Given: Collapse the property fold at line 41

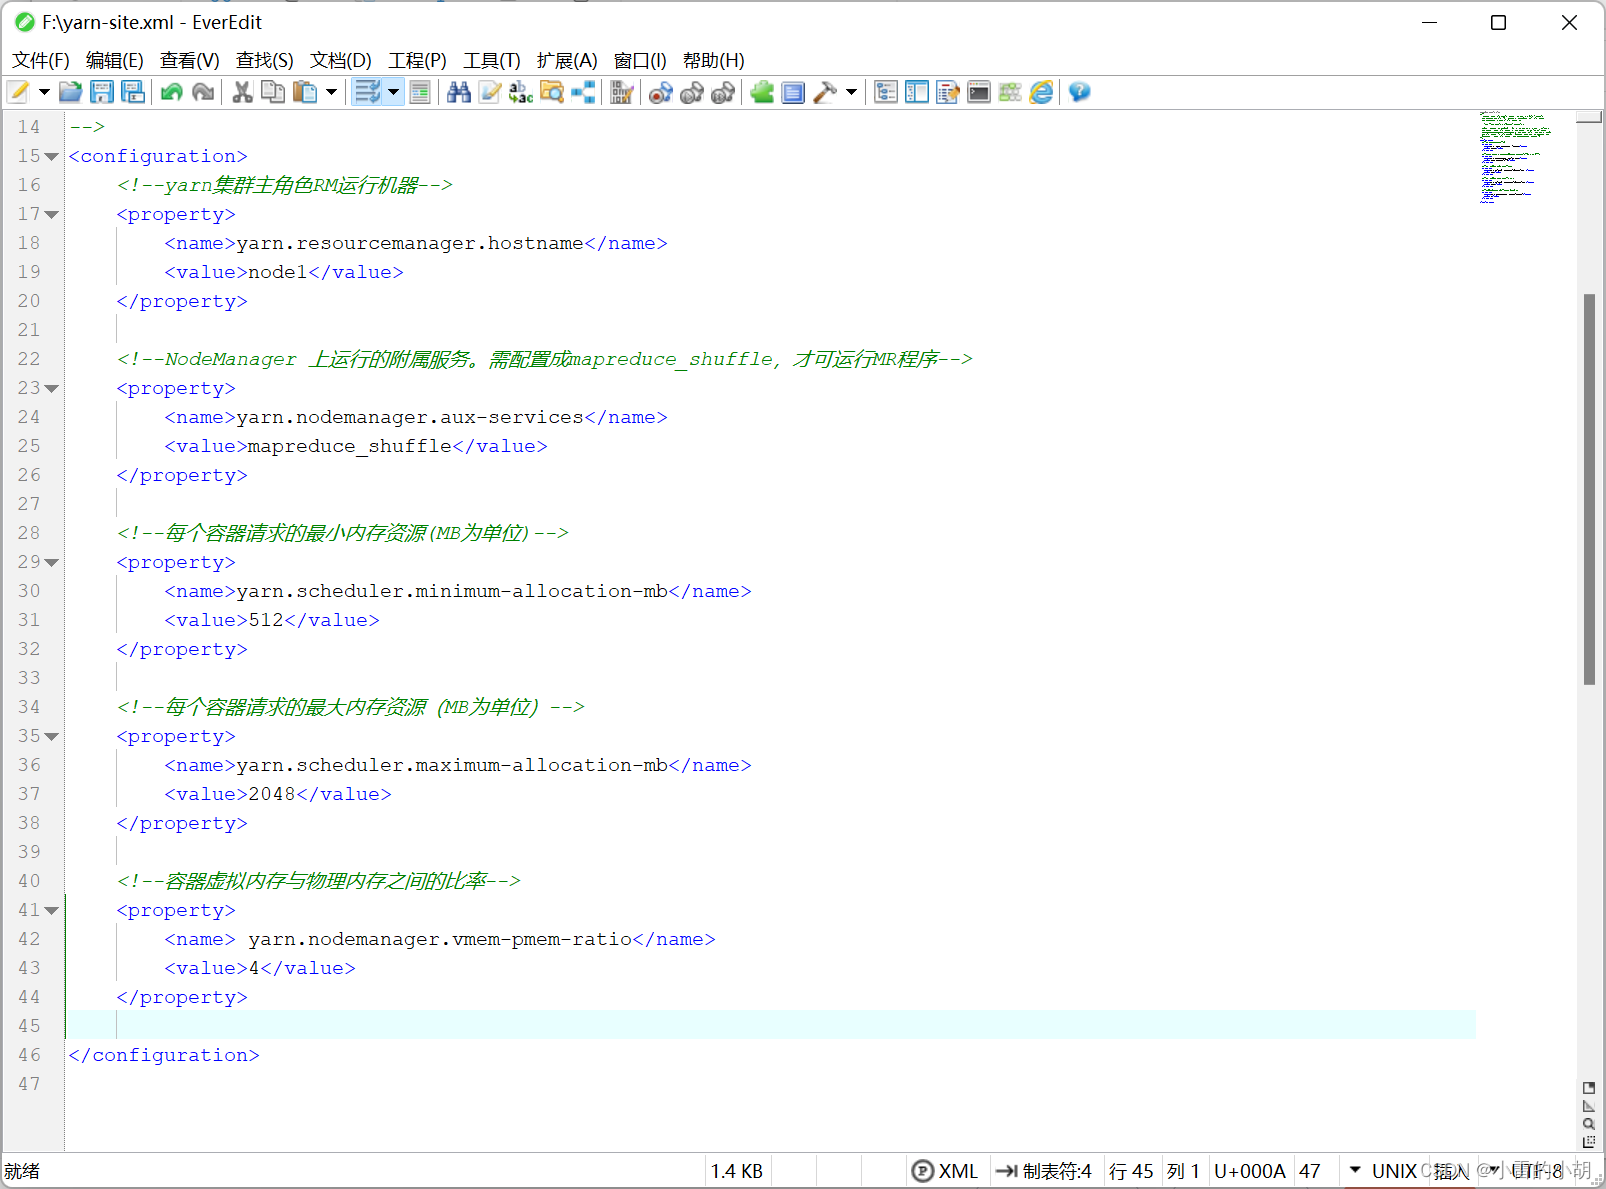Looking at the screenshot, I should click(52, 911).
